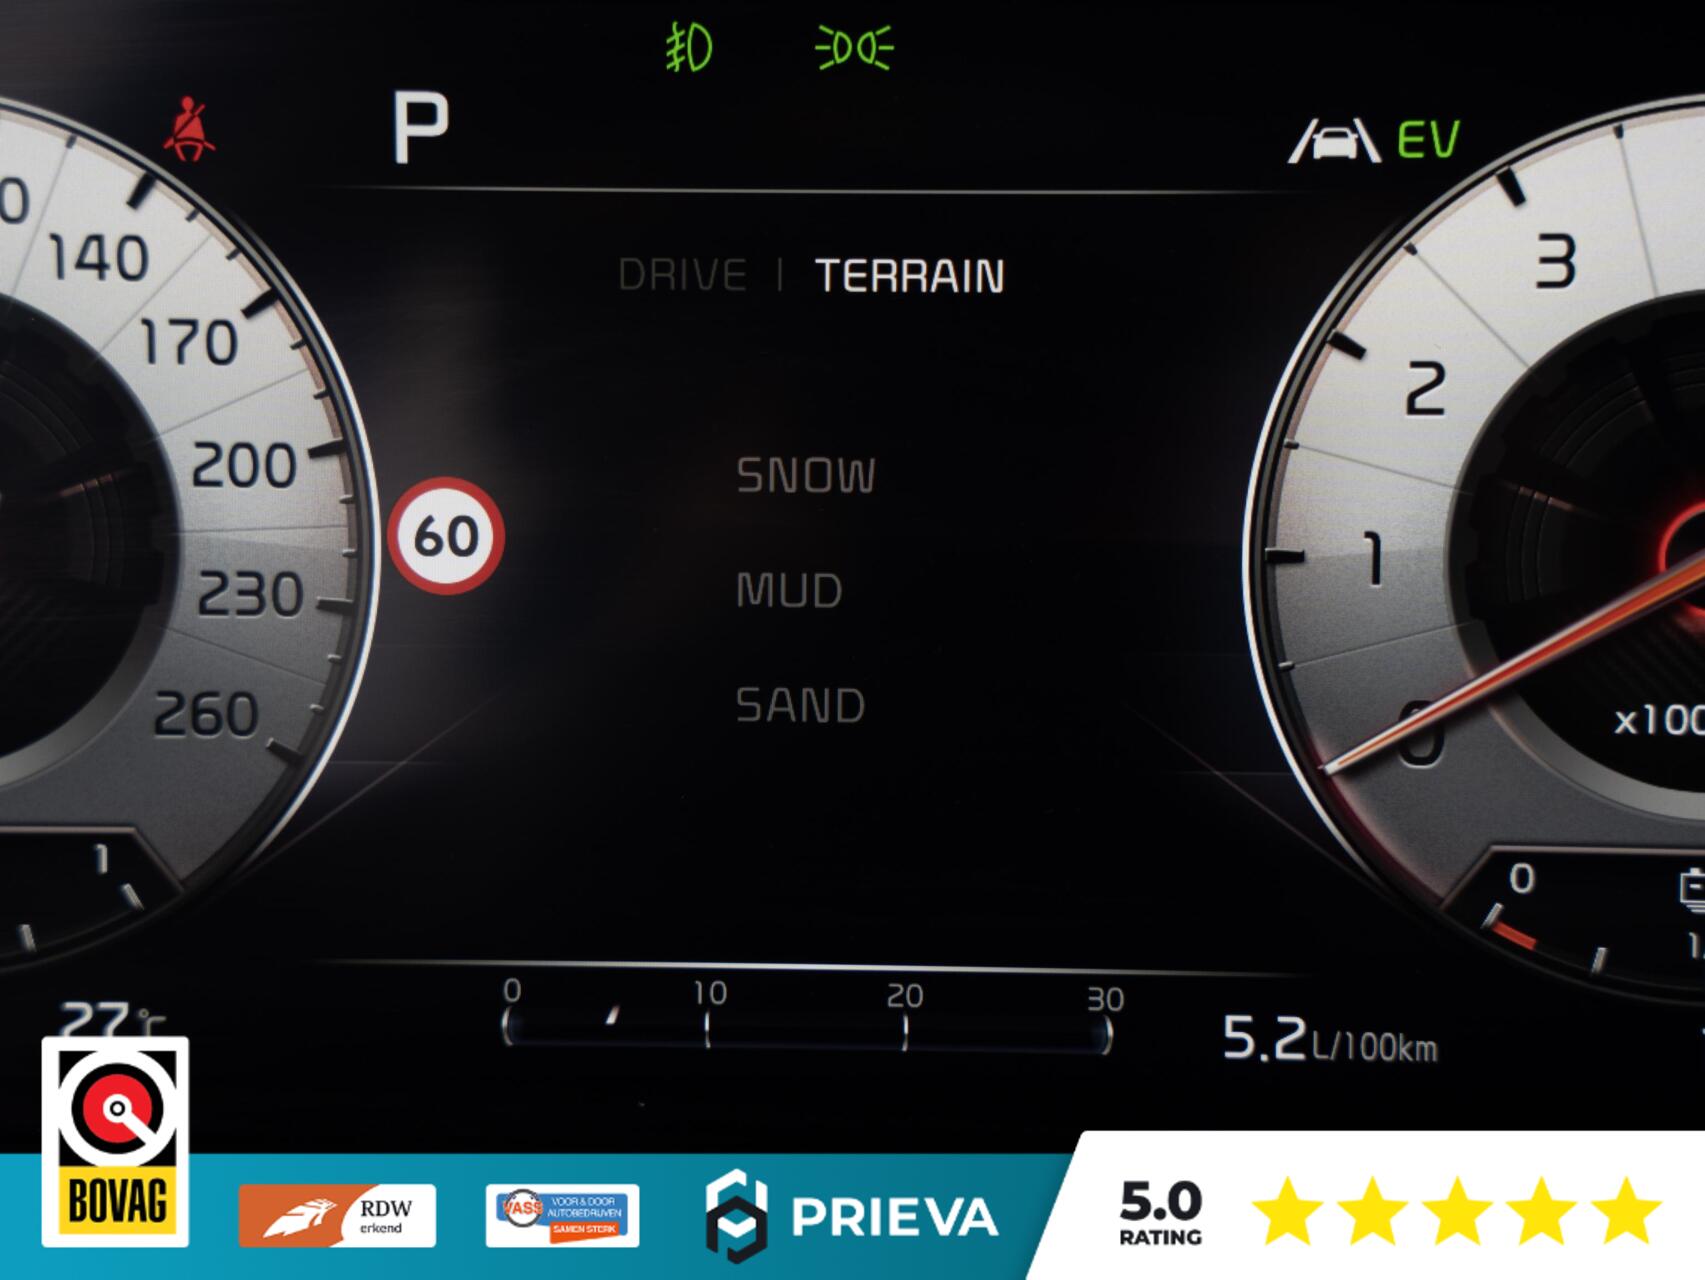
Task: Click the 60 speed limit sign
Action: [x=446, y=536]
